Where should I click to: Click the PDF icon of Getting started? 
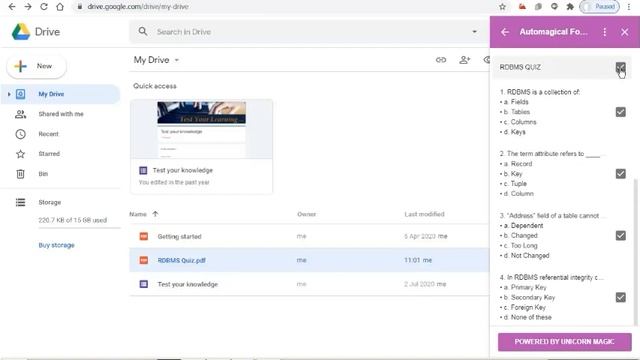pyautogui.click(x=144, y=236)
